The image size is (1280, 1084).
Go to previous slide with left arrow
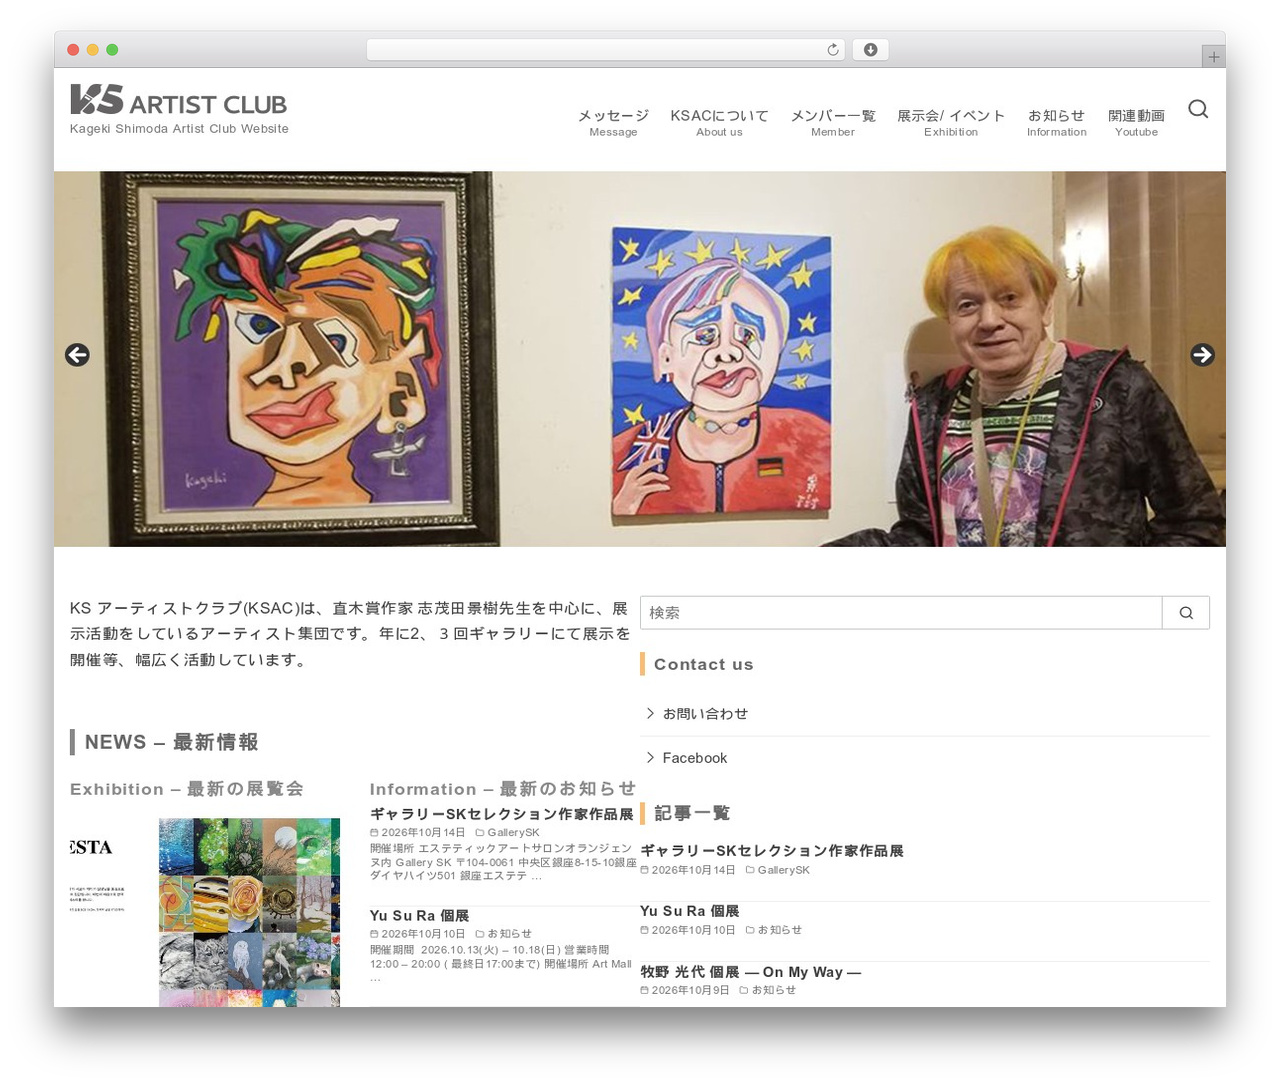[x=77, y=355]
